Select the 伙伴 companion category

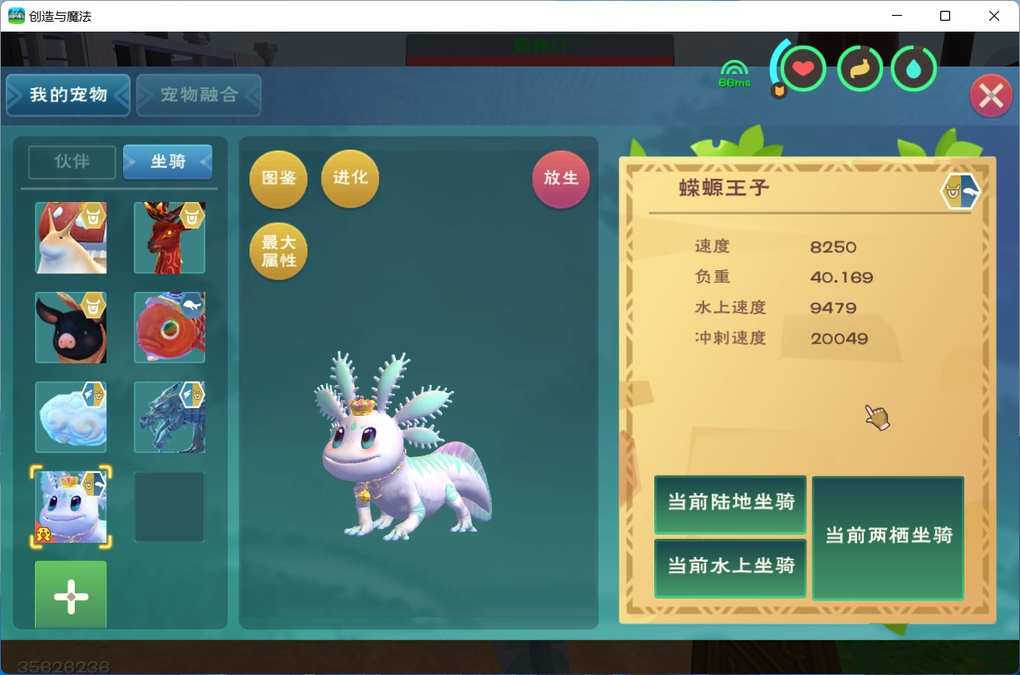pyautogui.click(x=72, y=162)
